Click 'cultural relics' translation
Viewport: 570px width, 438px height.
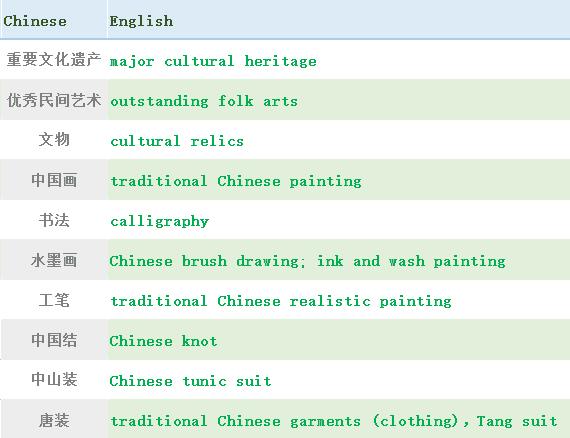tap(177, 141)
